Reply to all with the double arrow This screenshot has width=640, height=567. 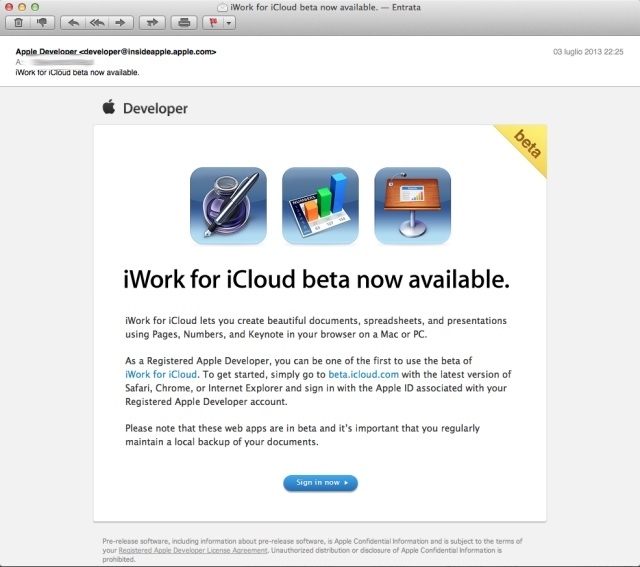pyautogui.click(x=97, y=22)
